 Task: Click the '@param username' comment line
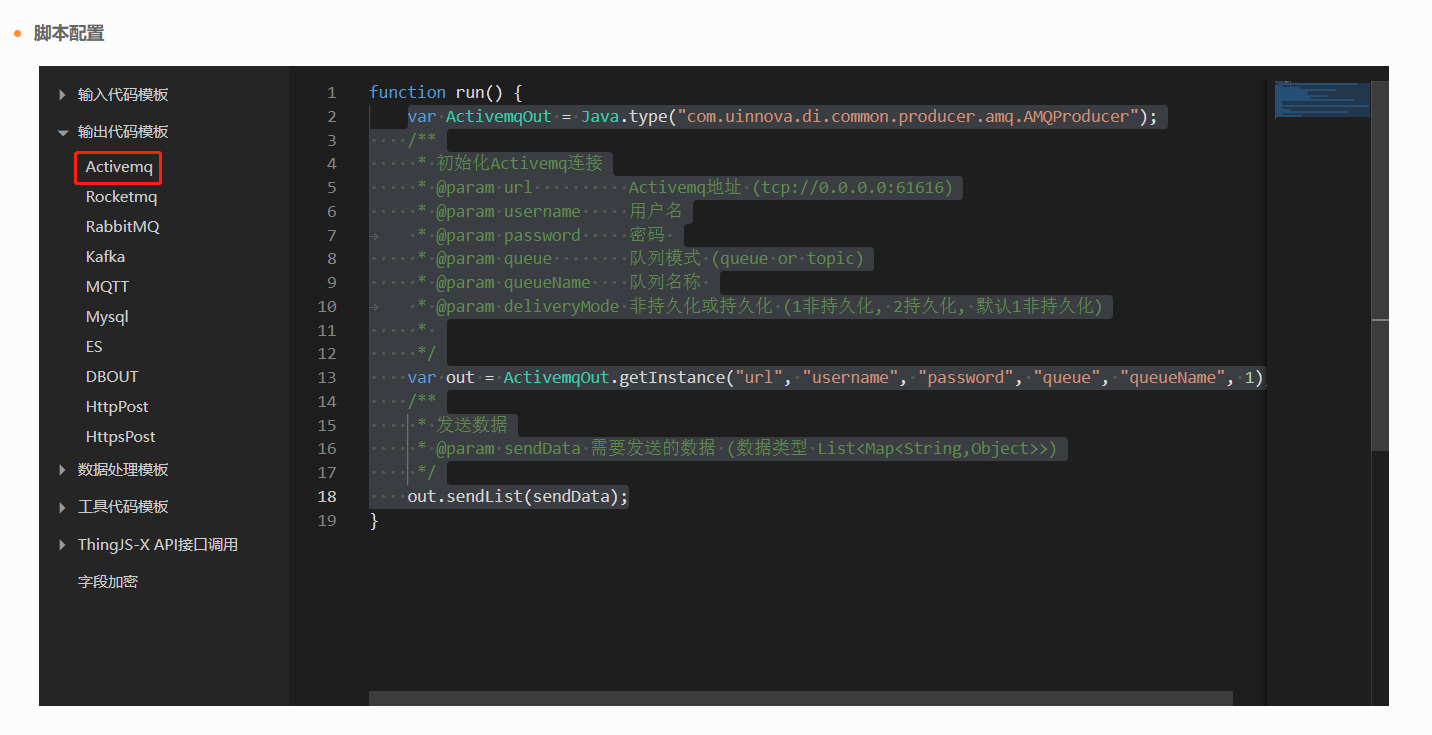coord(550,211)
